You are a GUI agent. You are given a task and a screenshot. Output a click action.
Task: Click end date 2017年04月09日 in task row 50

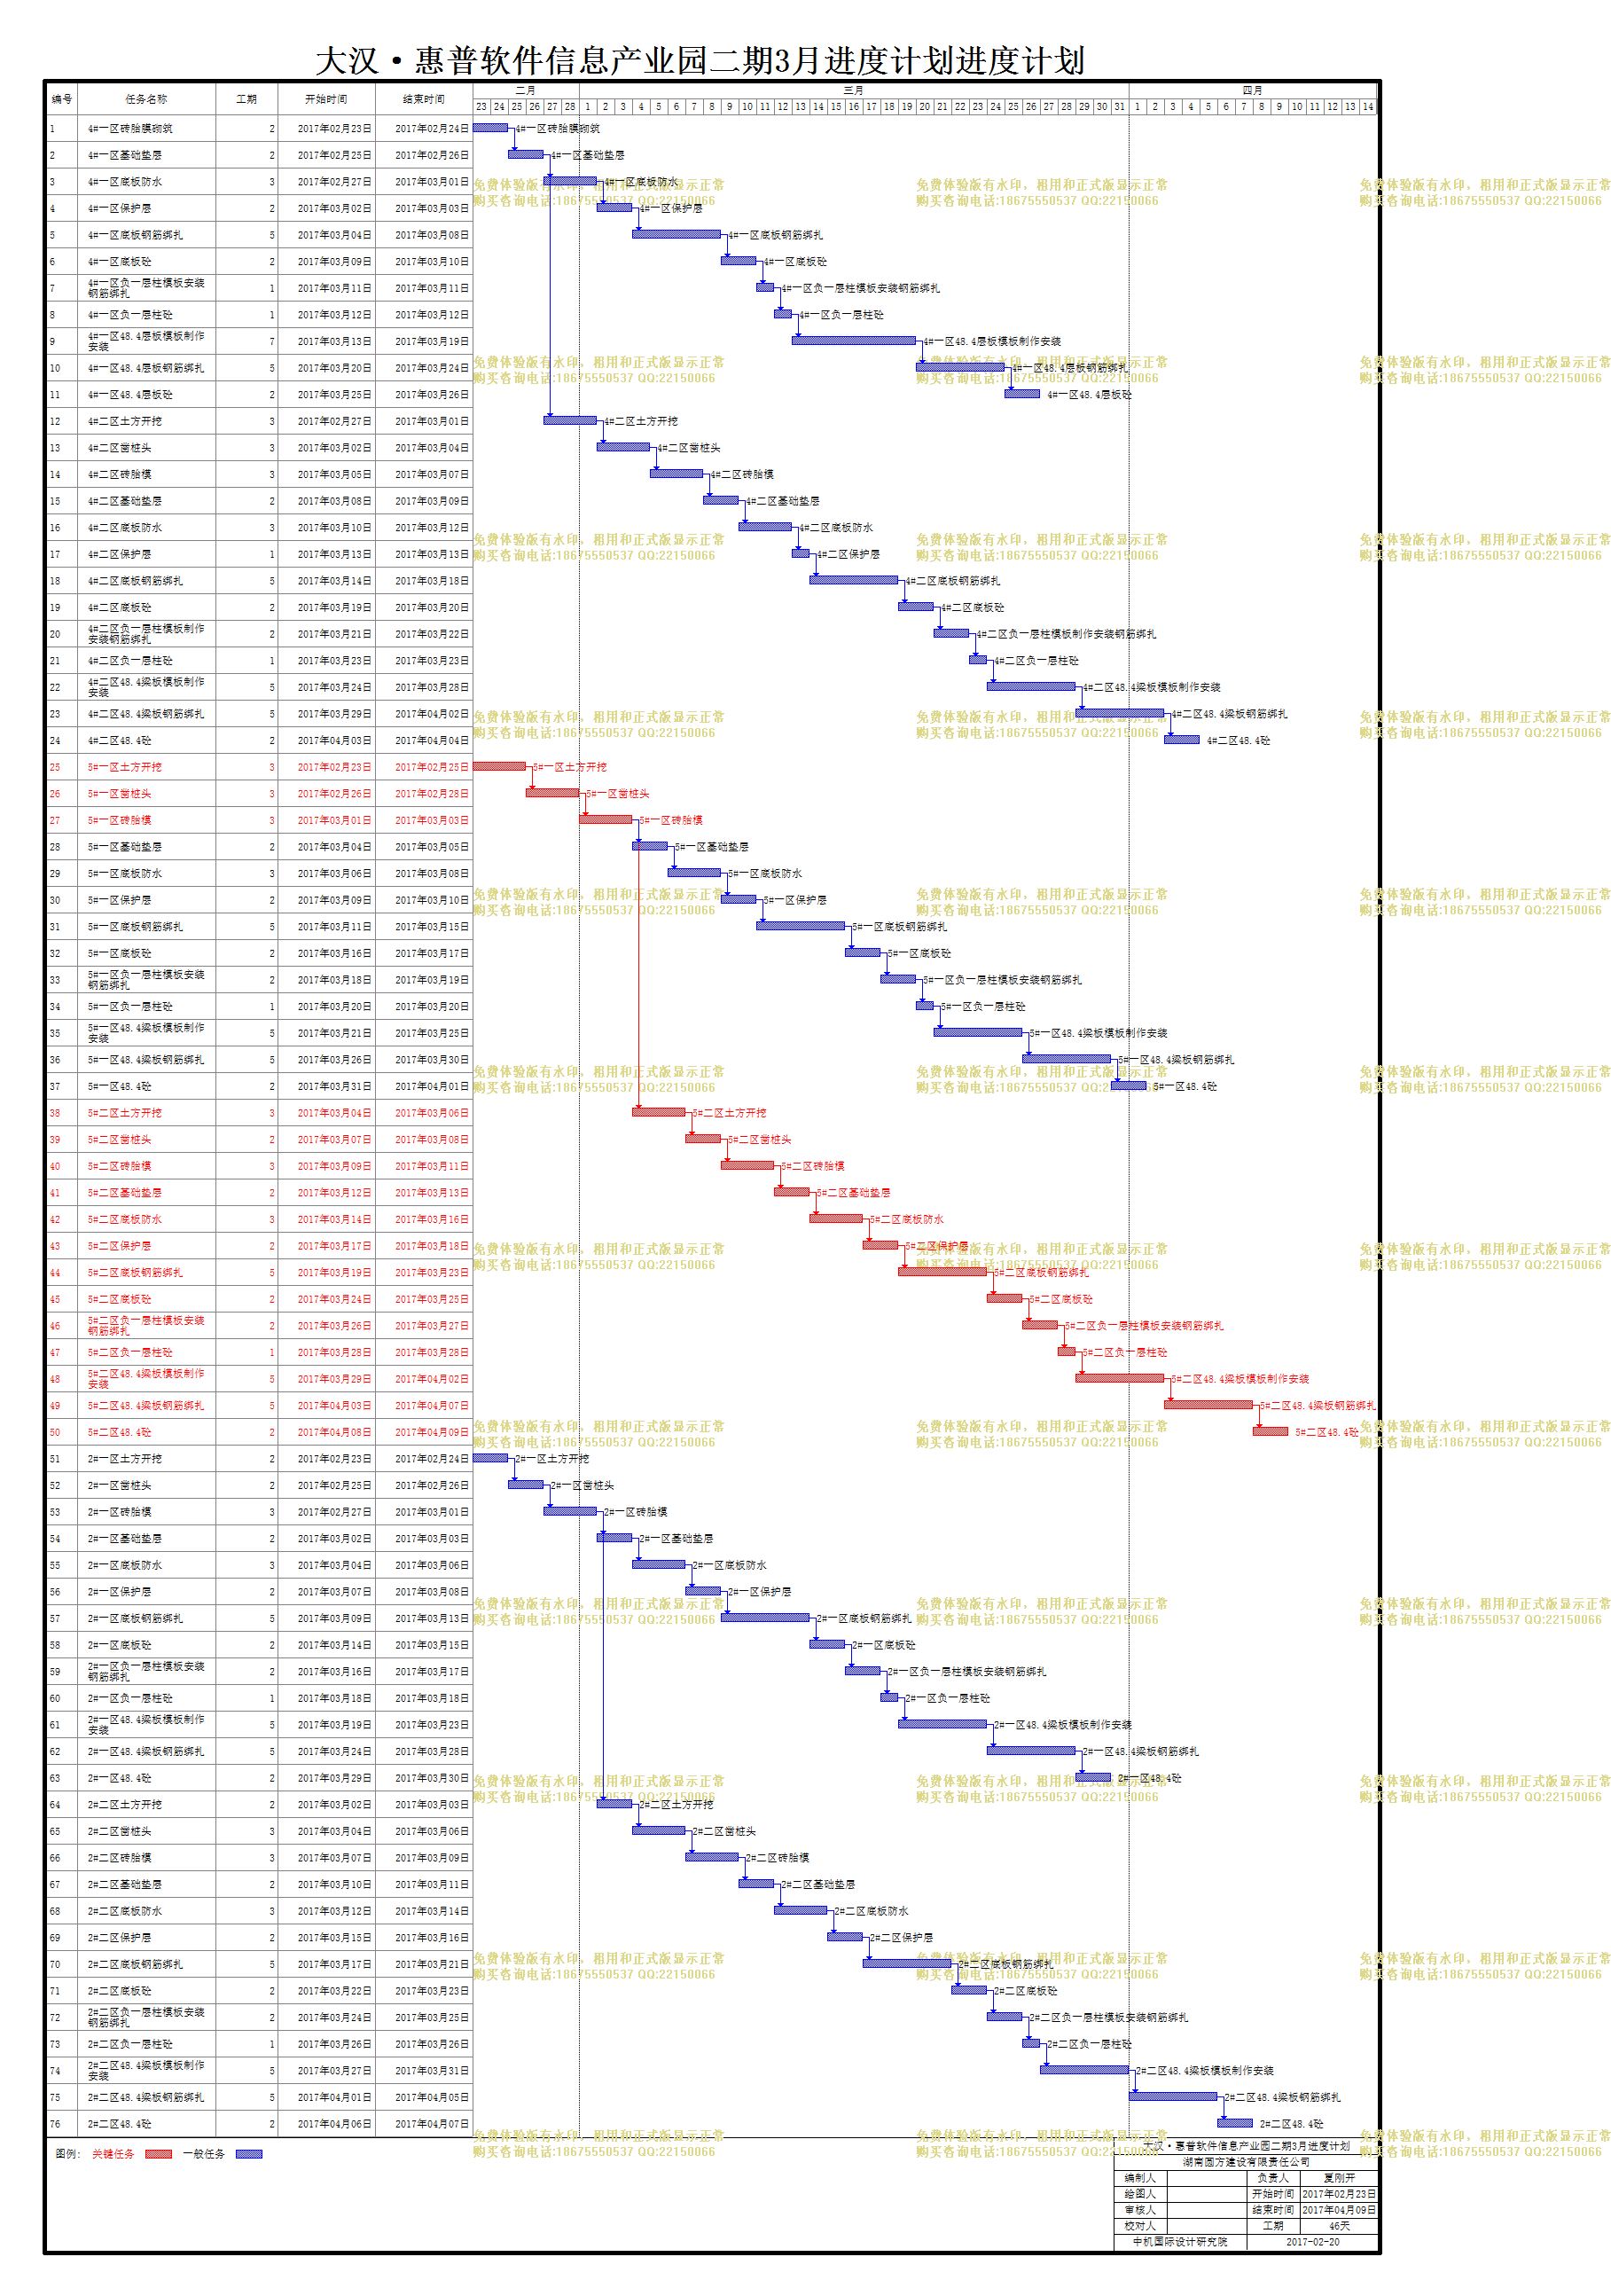point(431,1432)
